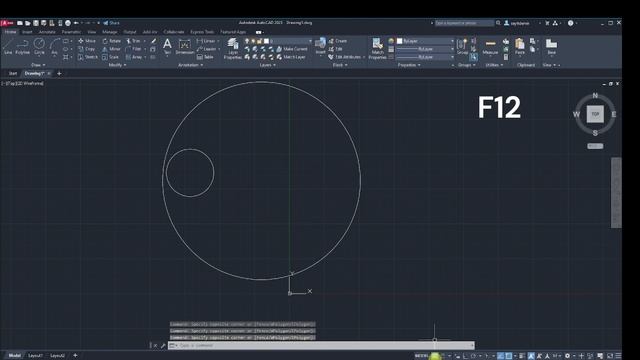The image size is (640, 360).
Task: Click the Share button
Action: click(x=111, y=23)
